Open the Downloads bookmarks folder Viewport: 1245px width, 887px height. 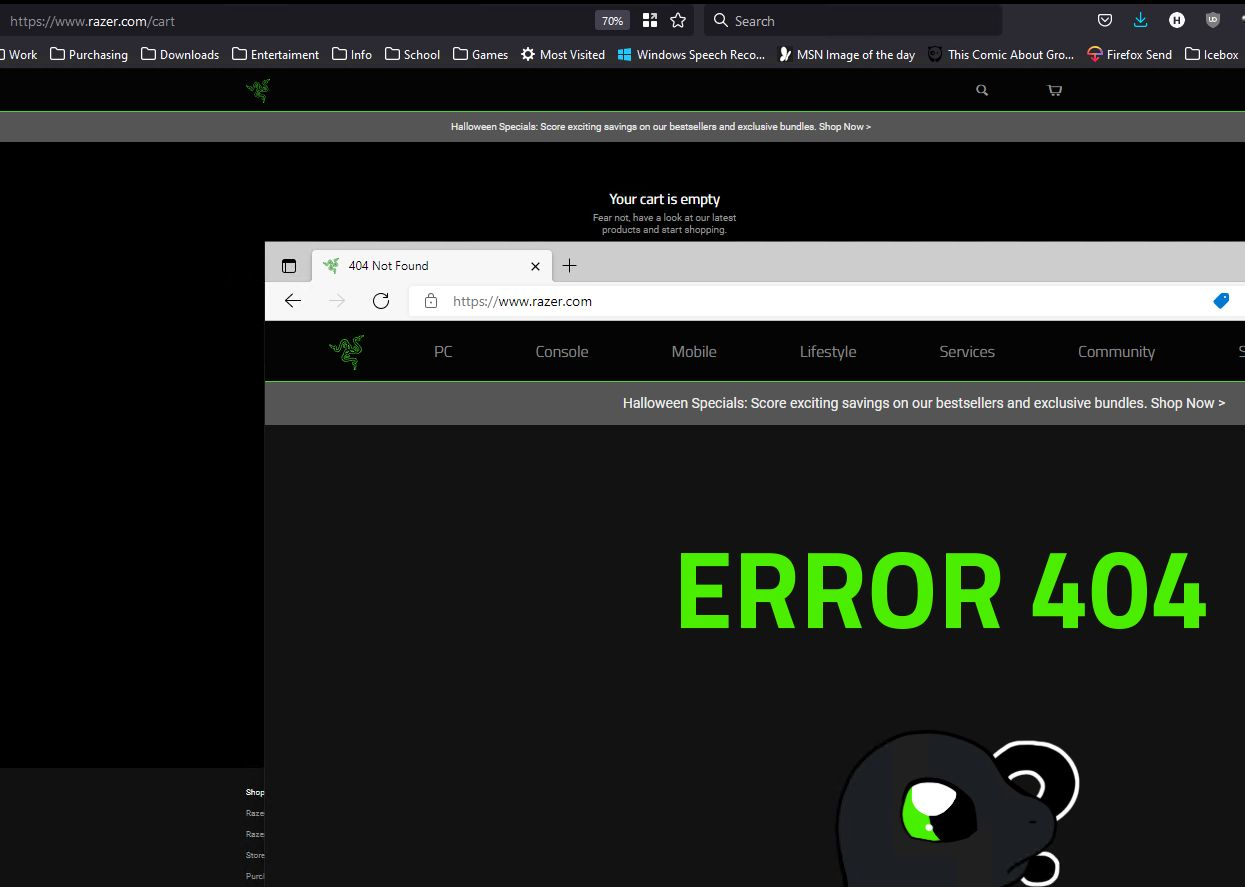[x=180, y=55]
